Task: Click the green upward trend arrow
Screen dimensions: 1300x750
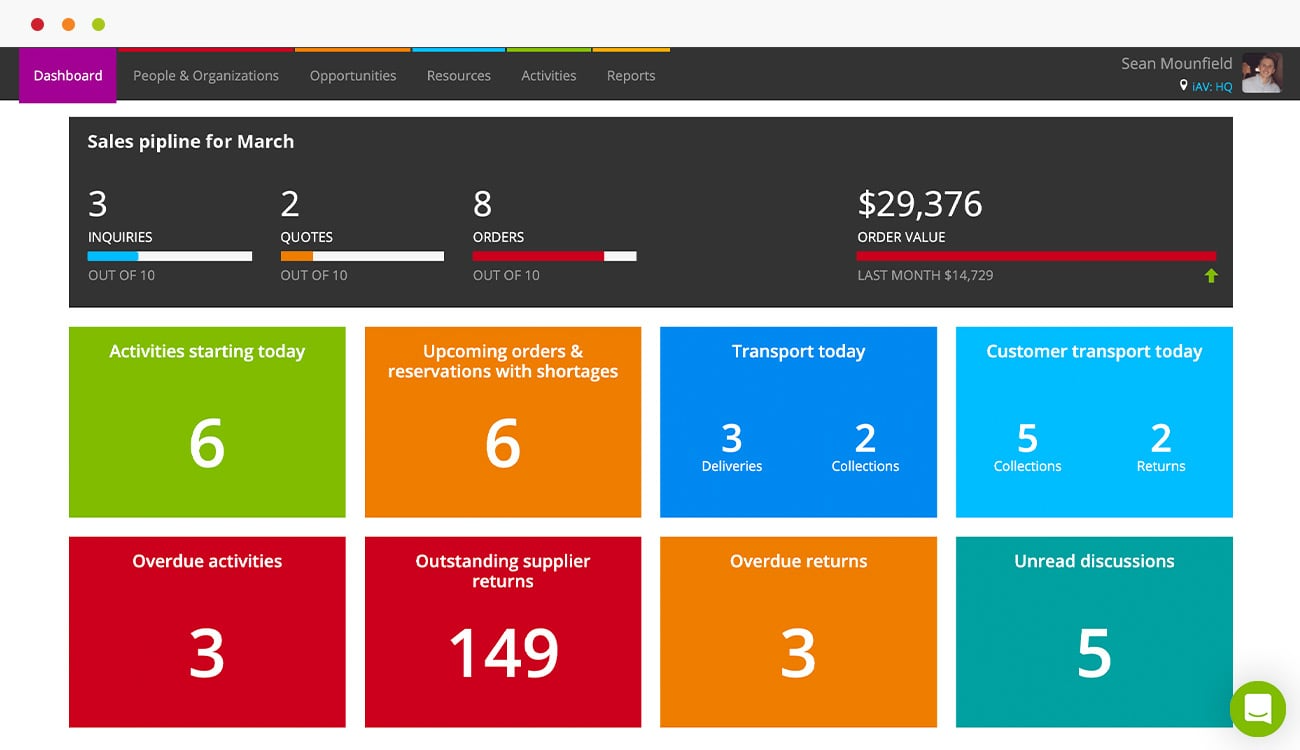Action: pos(1211,275)
